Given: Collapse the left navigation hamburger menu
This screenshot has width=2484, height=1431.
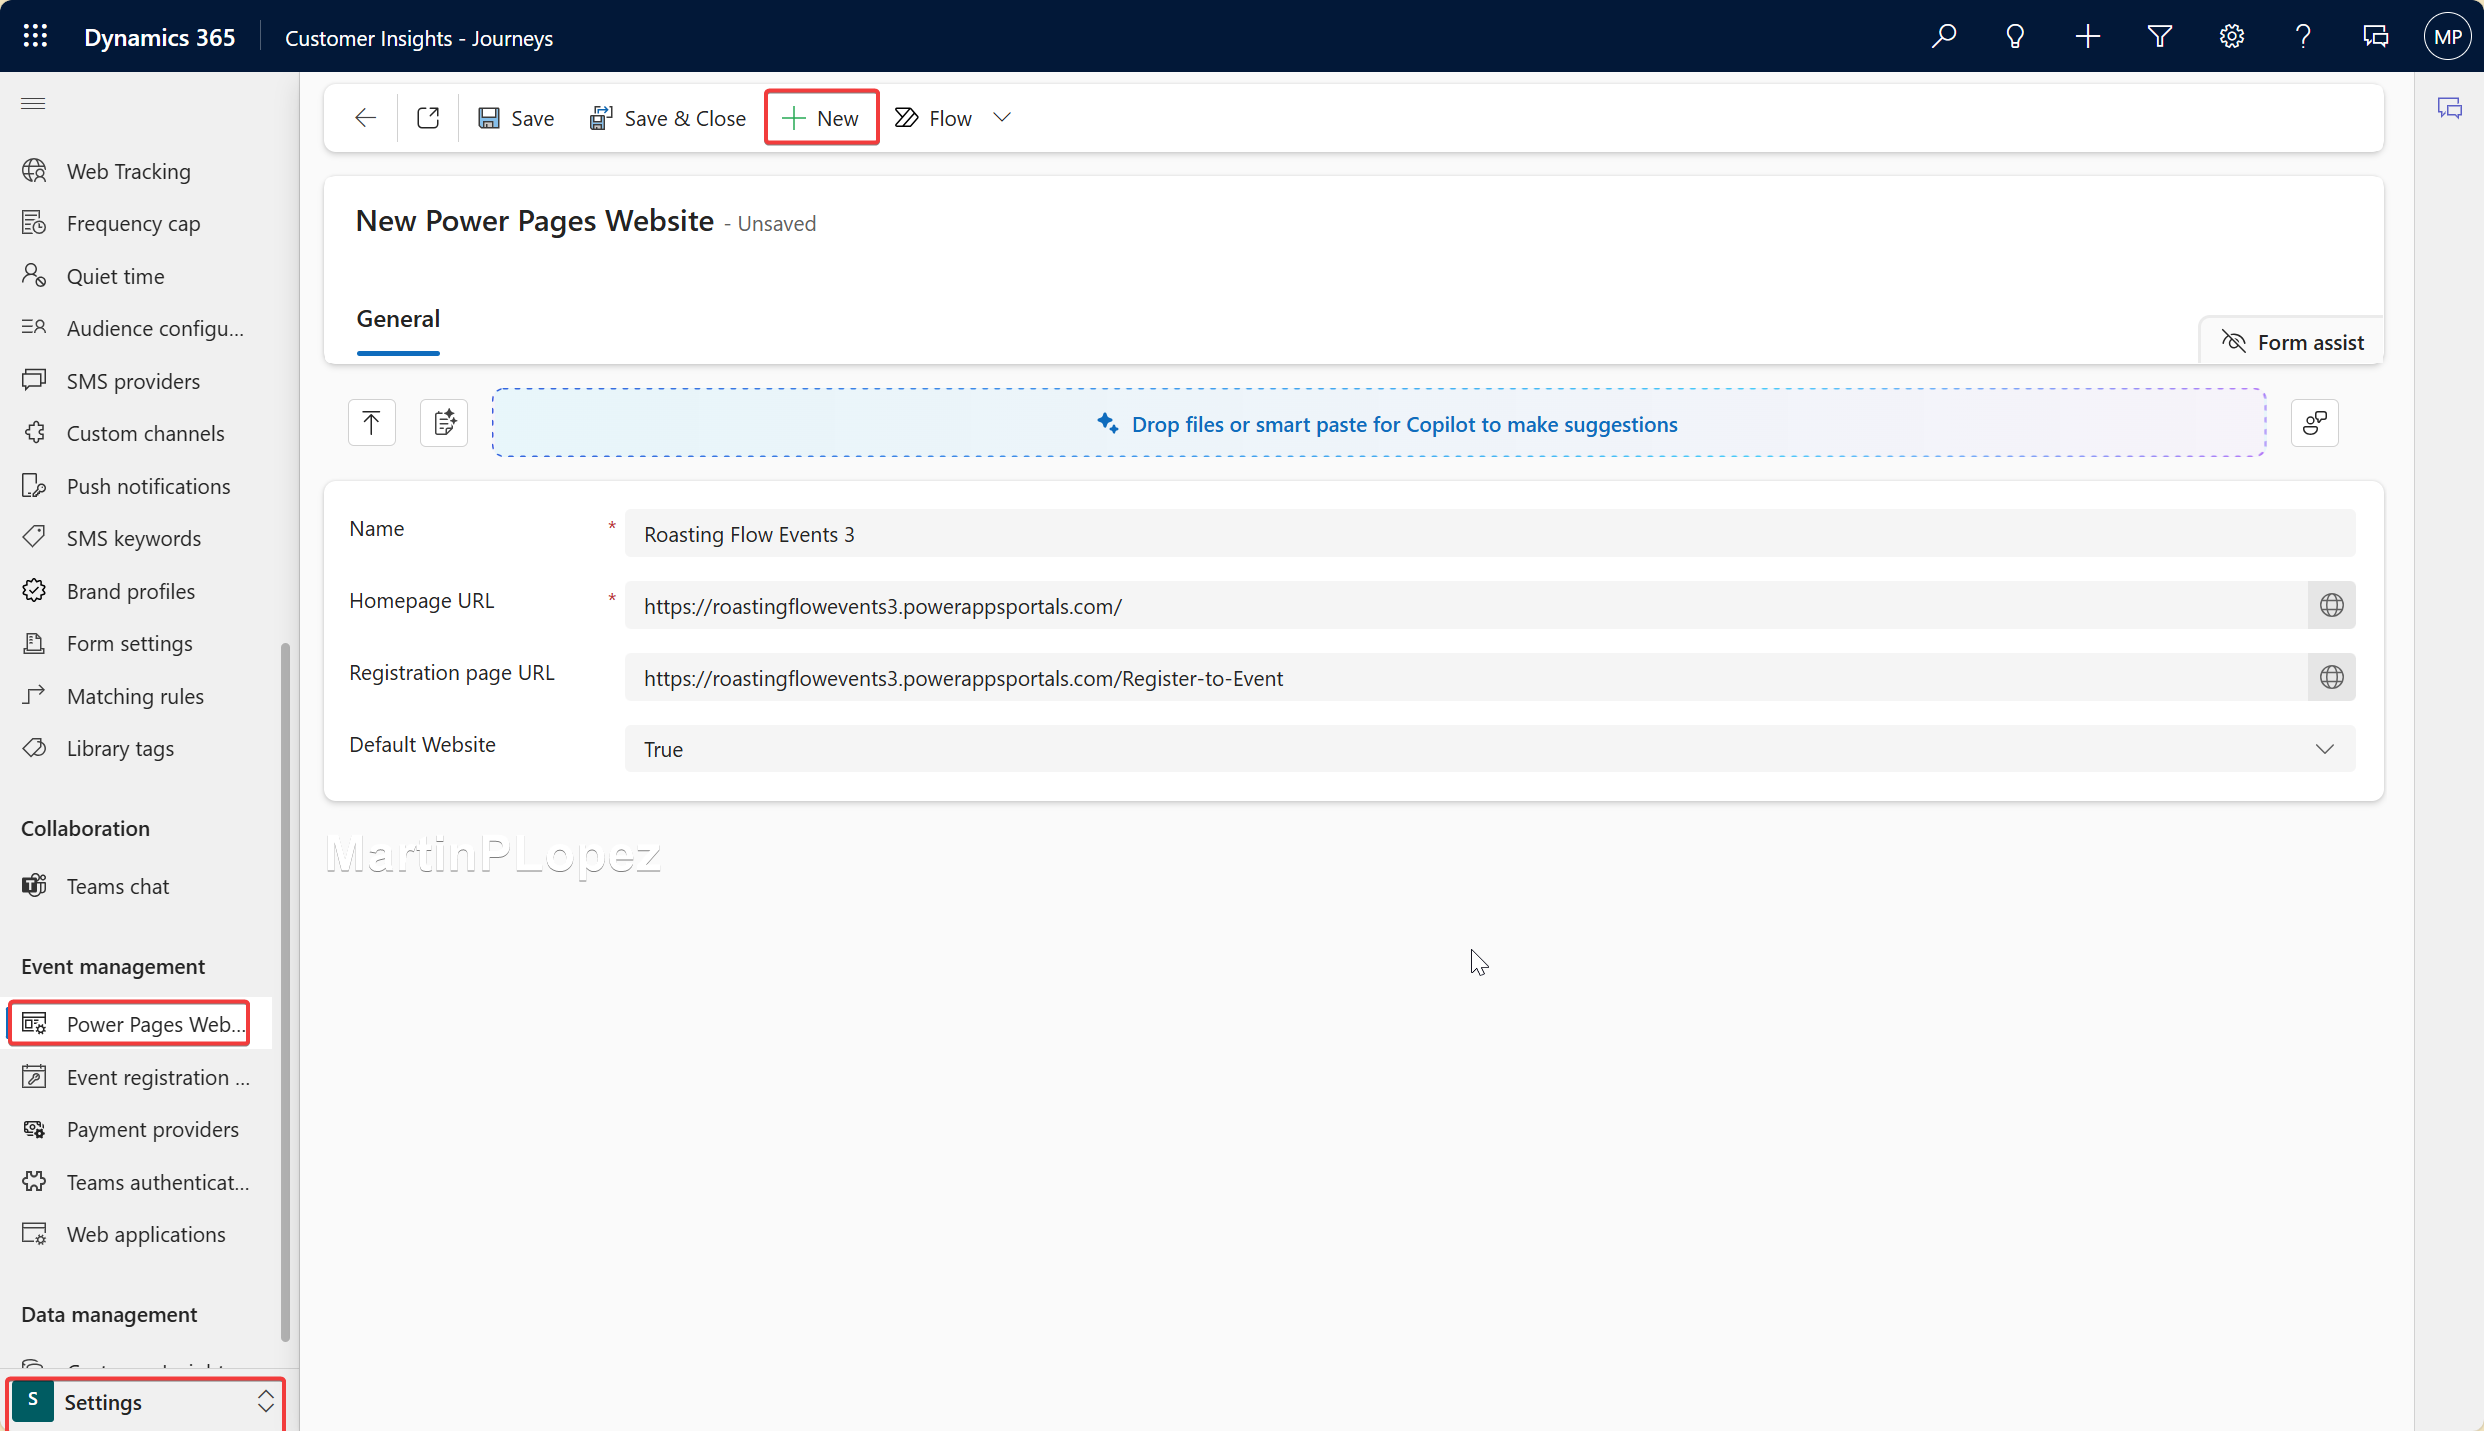Looking at the screenshot, I should (33, 104).
